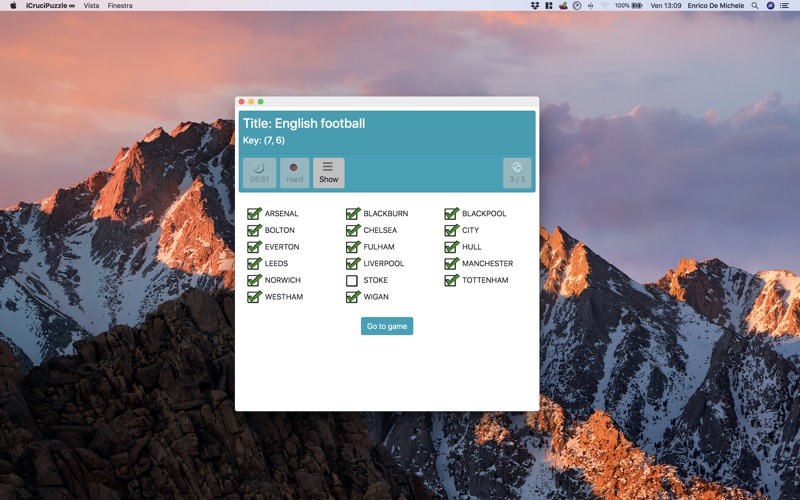Minimize the window with yellow button
800x500 pixels.
pyautogui.click(x=251, y=102)
